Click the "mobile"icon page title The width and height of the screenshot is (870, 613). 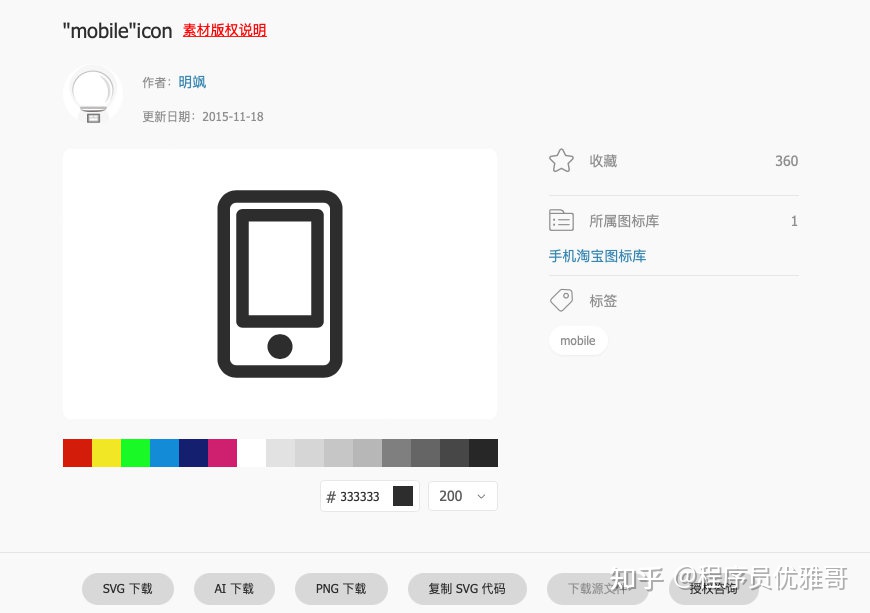click(118, 31)
